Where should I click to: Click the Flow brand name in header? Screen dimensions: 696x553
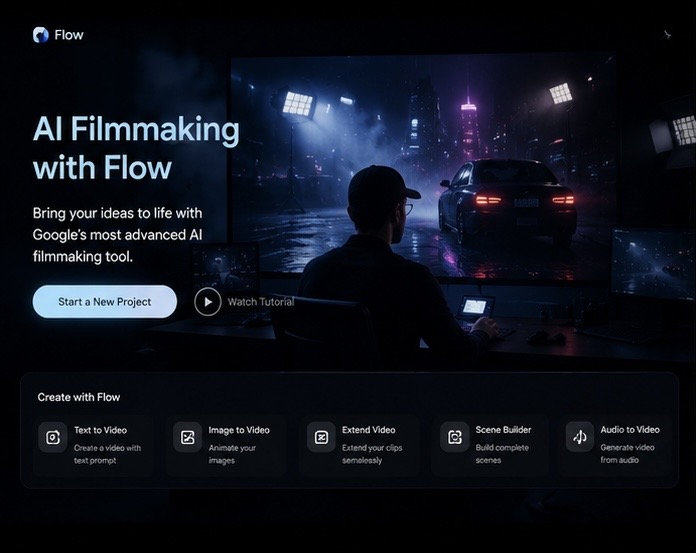coord(69,35)
